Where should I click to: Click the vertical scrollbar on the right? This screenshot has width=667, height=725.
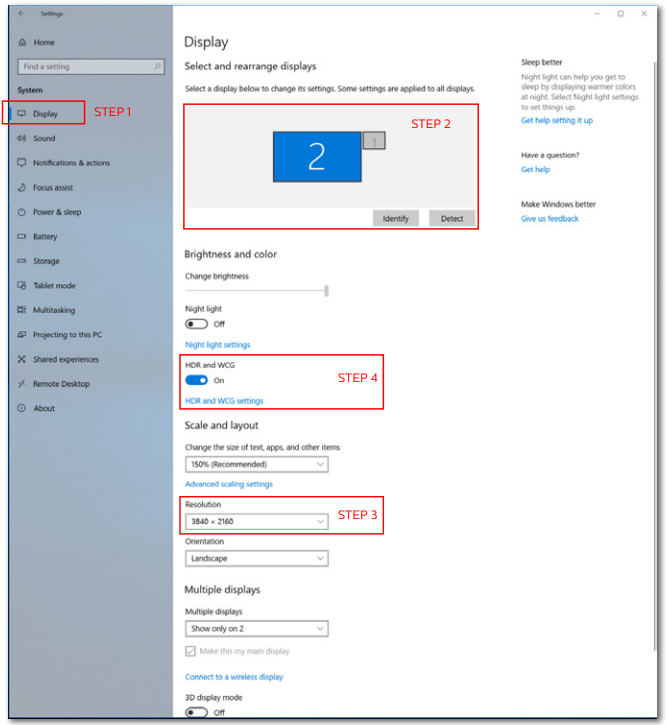click(654, 356)
